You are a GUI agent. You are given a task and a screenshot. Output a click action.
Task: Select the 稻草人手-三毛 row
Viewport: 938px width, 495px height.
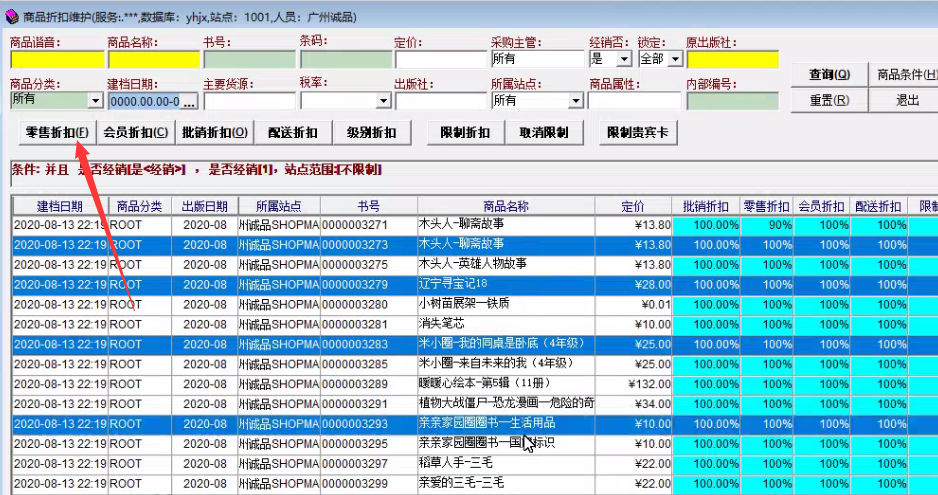pyautogui.click(x=473, y=464)
